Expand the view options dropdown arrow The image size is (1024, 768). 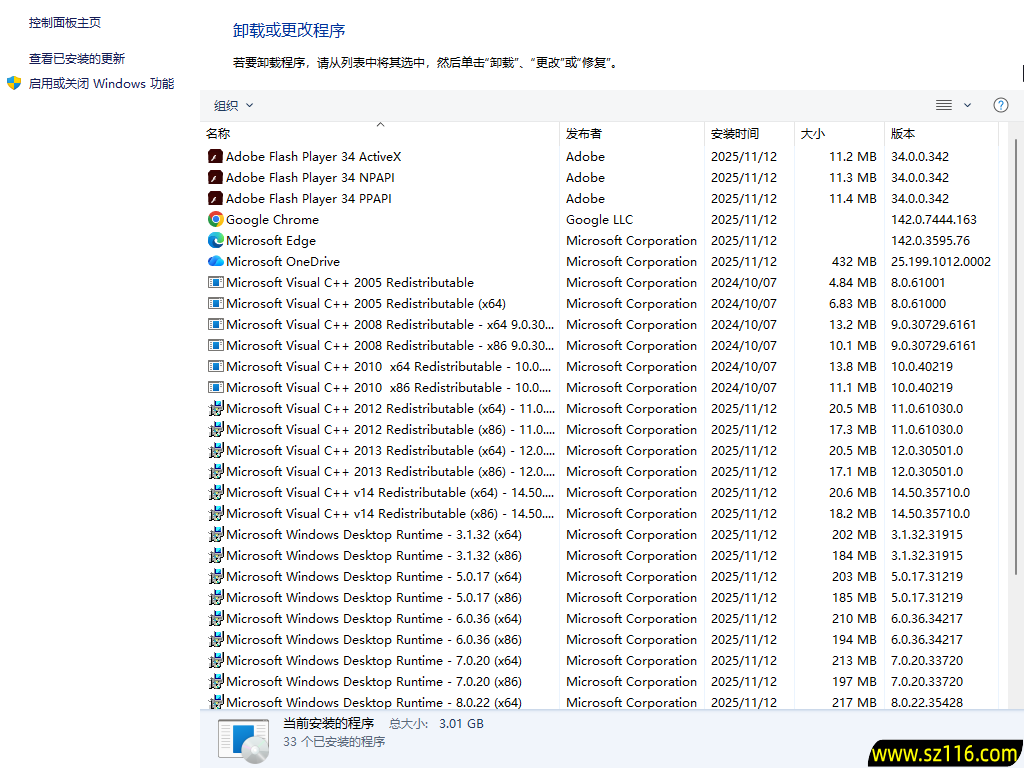click(967, 105)
